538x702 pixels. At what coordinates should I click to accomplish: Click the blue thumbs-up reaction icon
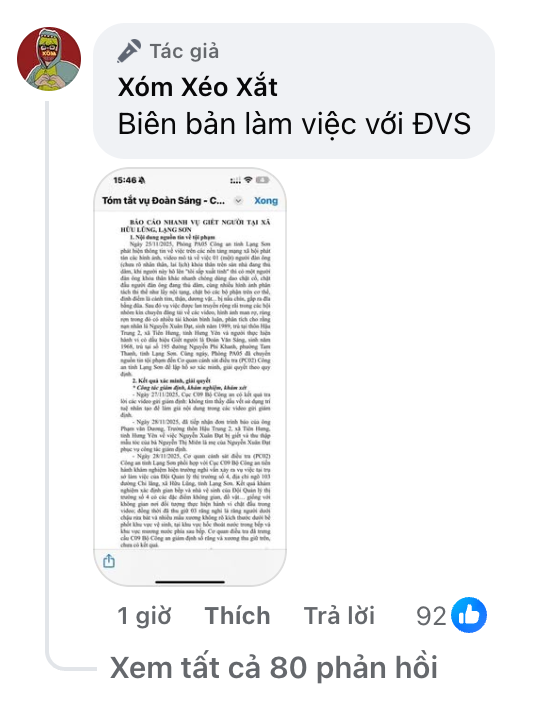pyautogui.click(x=469, y=615)
